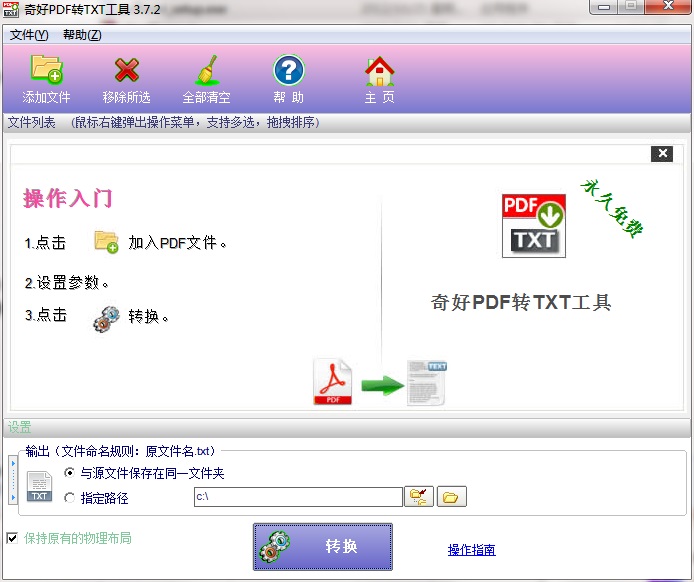Click the 添加文件 (Add File) toolbar icon

tap(46, 70)
